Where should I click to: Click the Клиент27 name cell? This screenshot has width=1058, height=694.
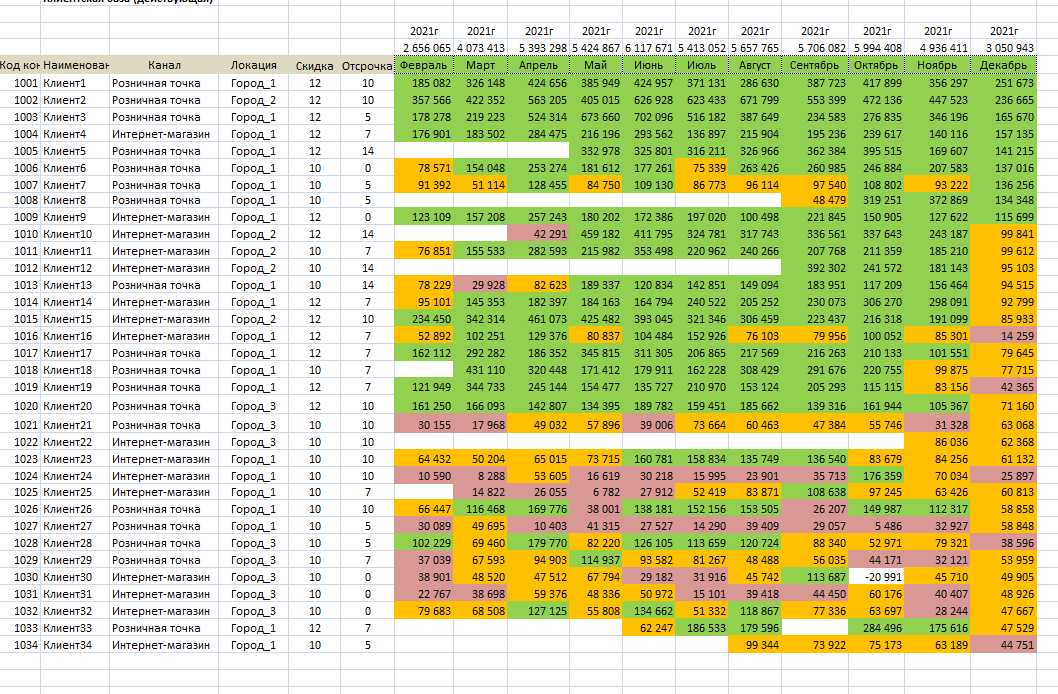pyautogui.click(x=75, y=526)
